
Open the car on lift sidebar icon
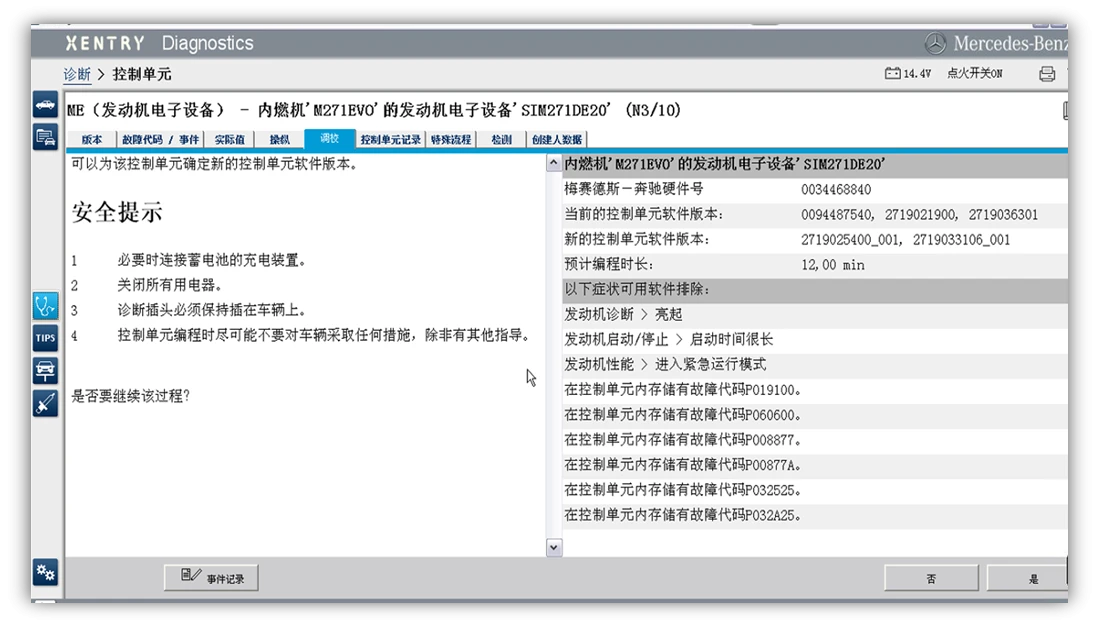(x=46, y=371)
